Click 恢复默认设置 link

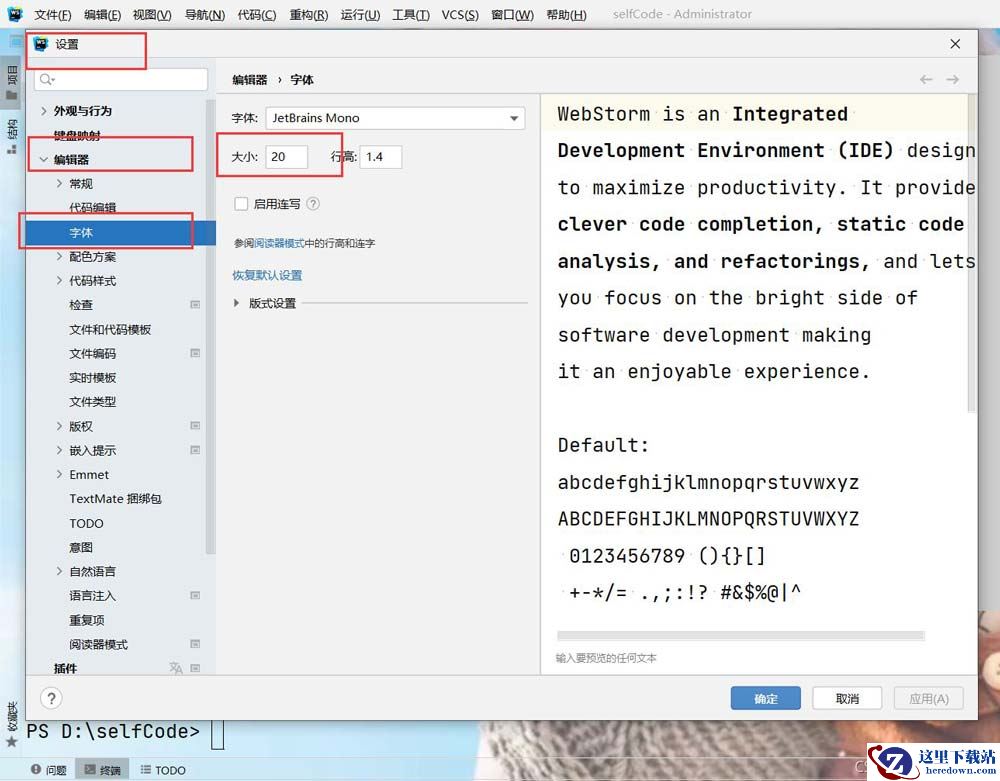(x=267, y=275)
